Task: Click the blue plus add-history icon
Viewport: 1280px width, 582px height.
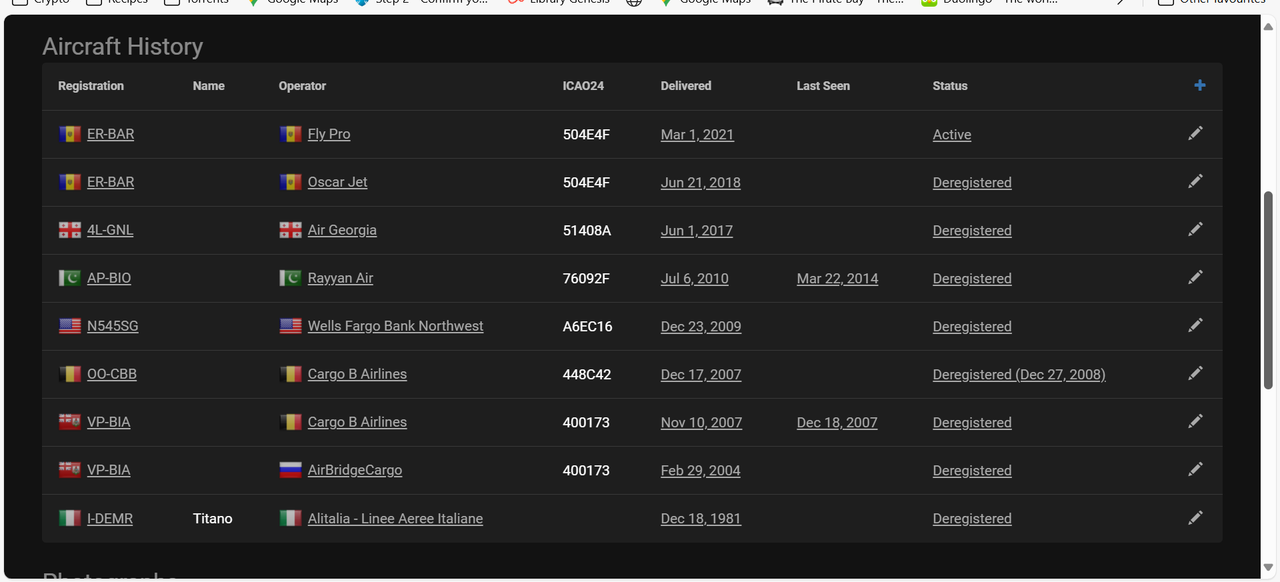Action: point(1200,85)
